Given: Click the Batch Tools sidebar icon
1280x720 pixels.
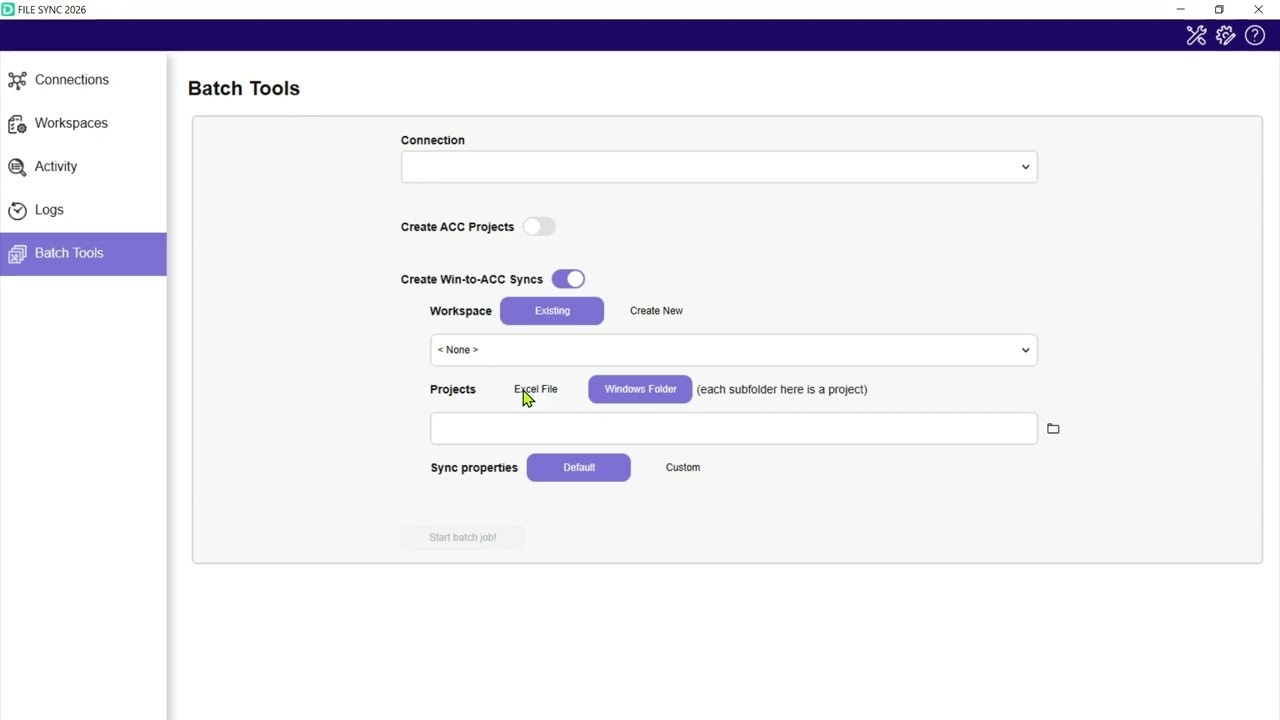Looking at the screenshot, I should [x=17, y=254].
